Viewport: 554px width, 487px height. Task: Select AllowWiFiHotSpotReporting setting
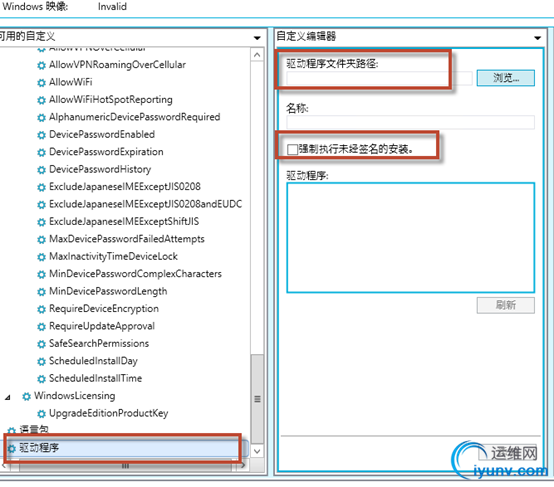111,100
